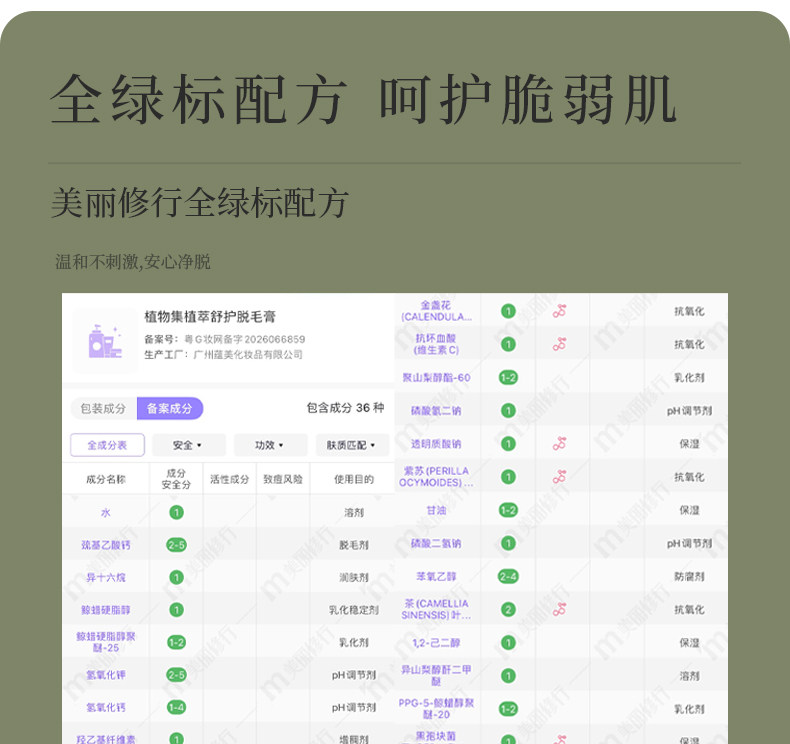Open the 透明质酸钠 ingredient link
Screen dimensions: 790x744
[436, 444]
